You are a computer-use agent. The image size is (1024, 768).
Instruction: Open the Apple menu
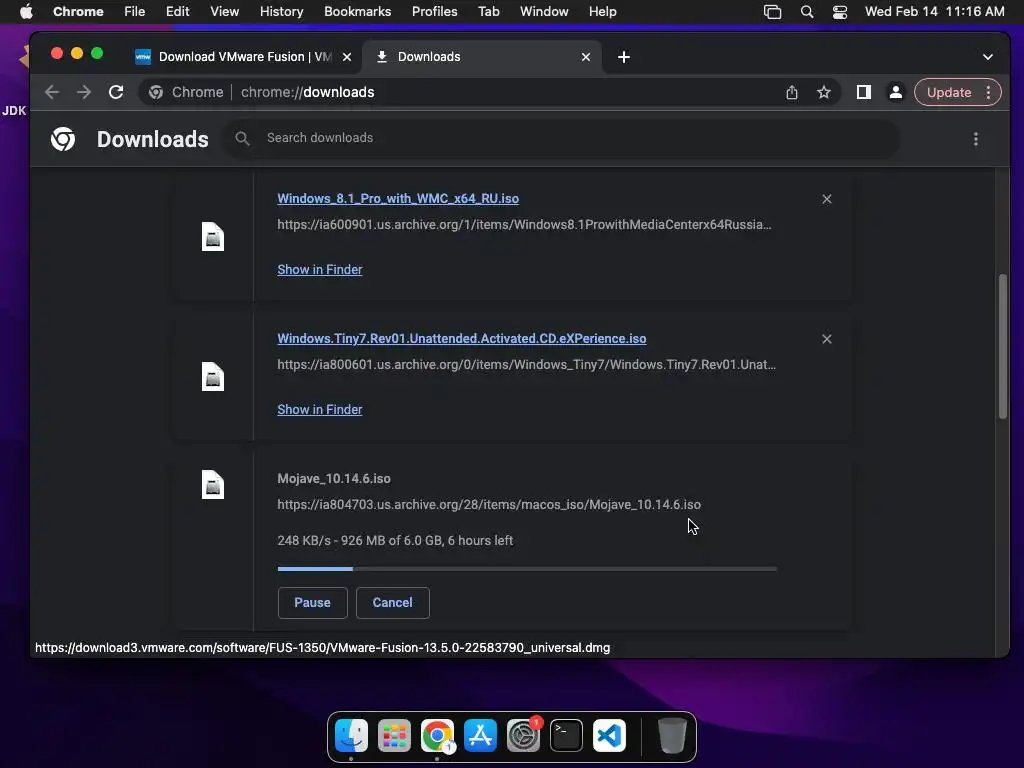point(25,11)
